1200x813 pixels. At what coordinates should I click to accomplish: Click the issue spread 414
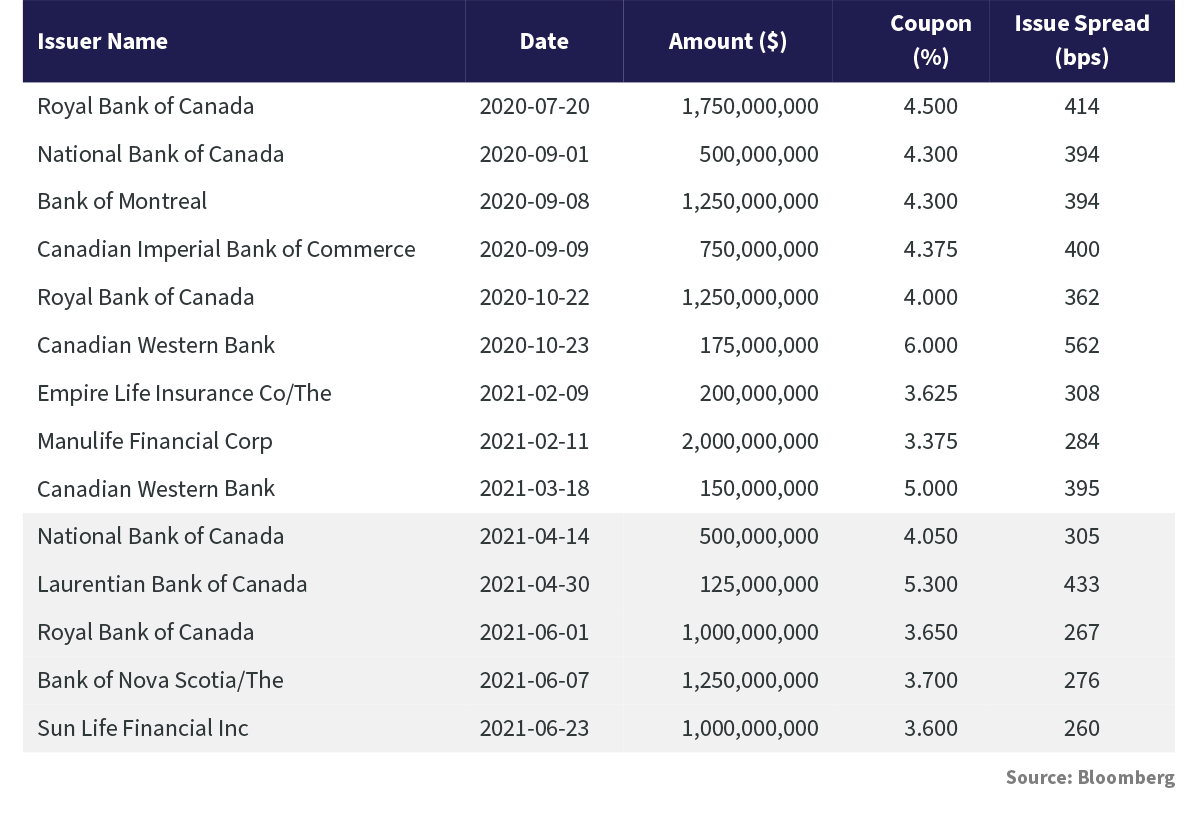pyautogui.click(x=1082, y=106)
